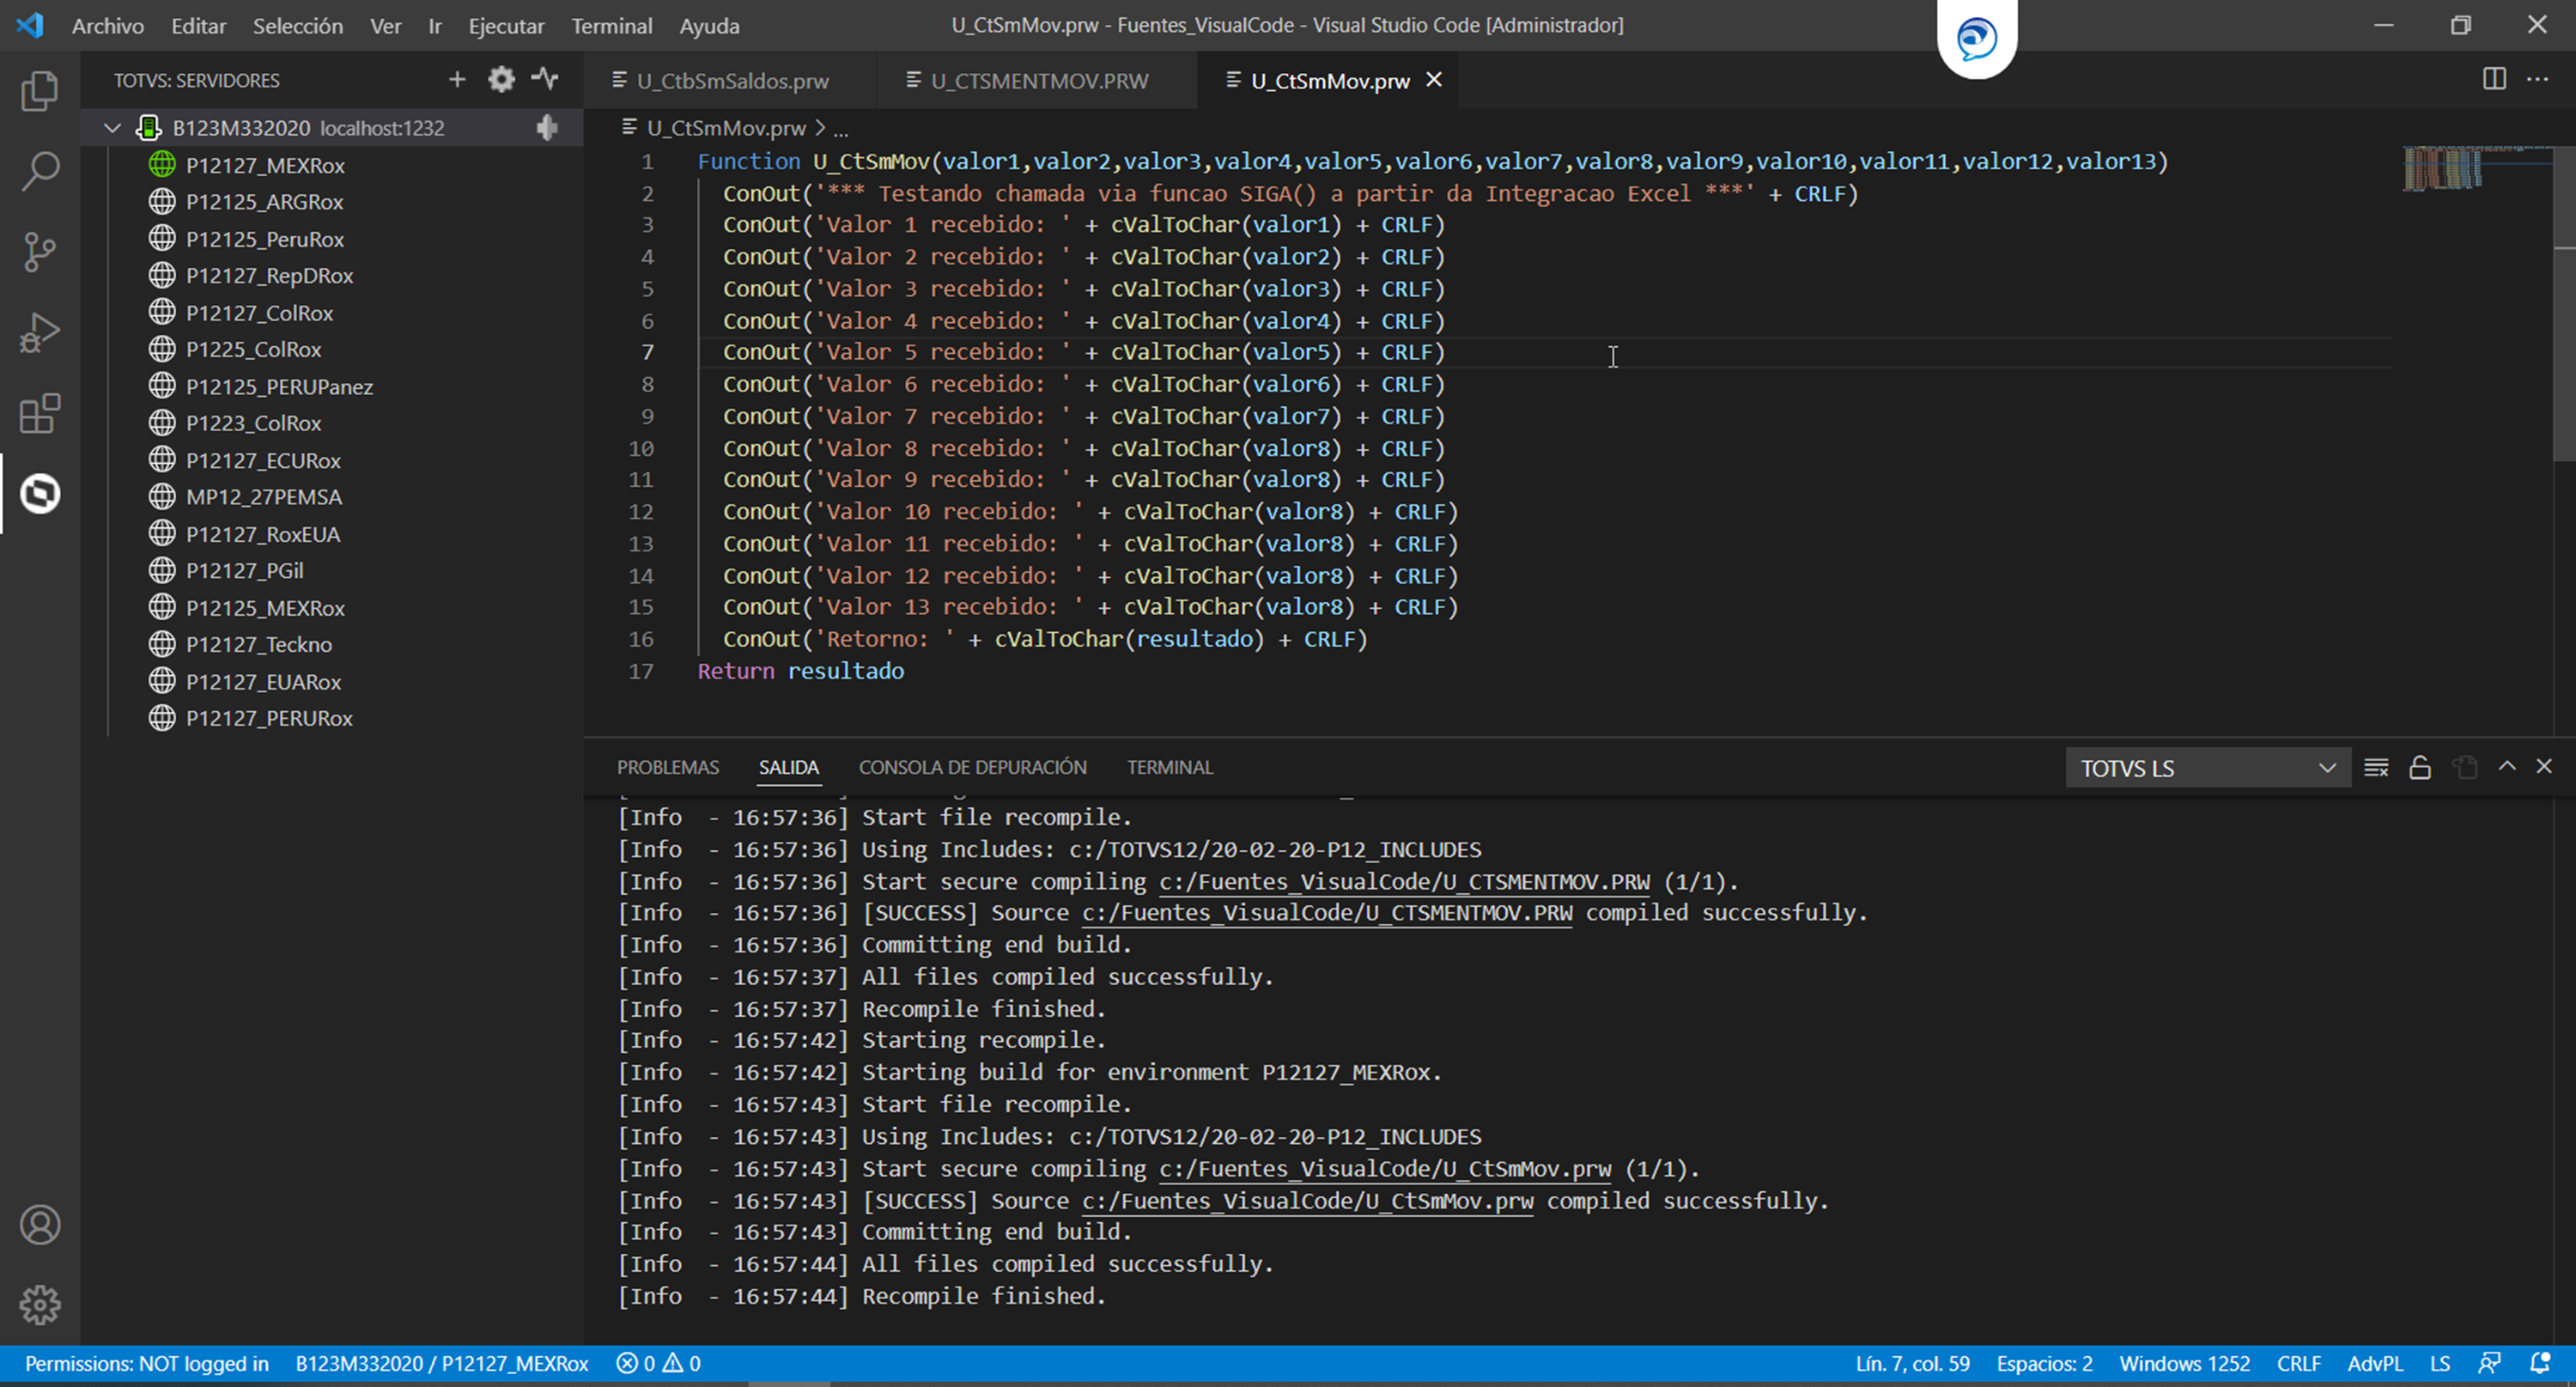Screen dimensions: 2576x1387
Task: Open the Accounts menu icon
Action: coord(40,1225)
